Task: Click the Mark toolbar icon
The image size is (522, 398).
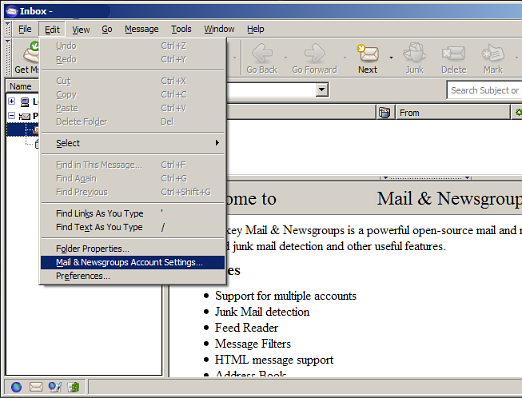Action: pos(493,53)
